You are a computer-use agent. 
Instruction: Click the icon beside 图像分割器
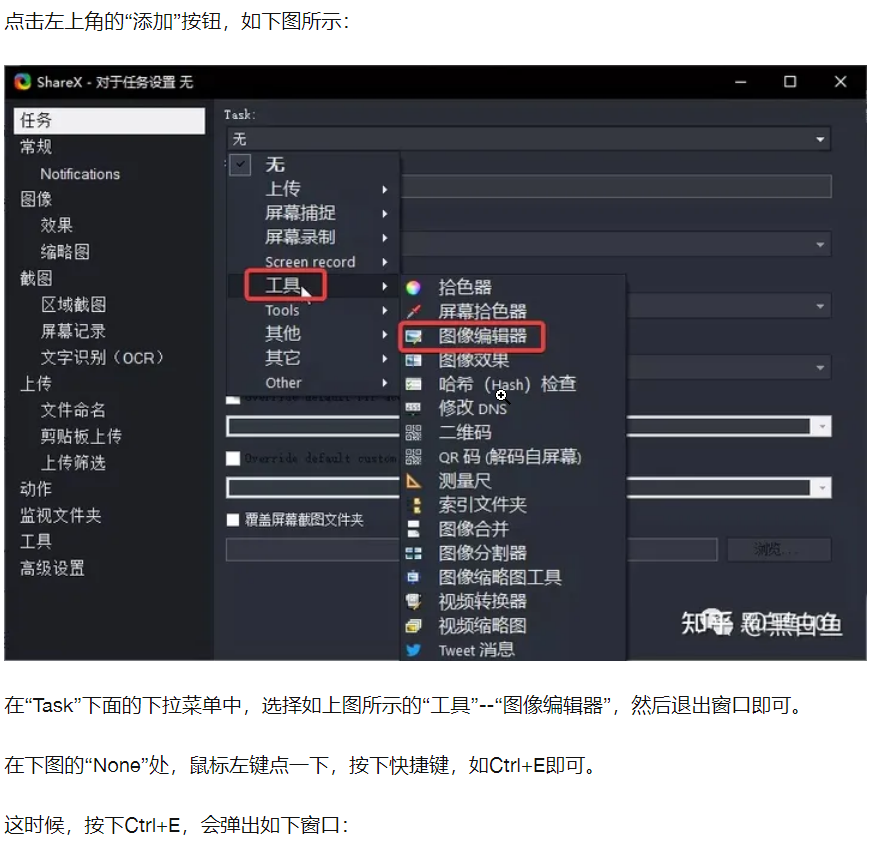413,553
